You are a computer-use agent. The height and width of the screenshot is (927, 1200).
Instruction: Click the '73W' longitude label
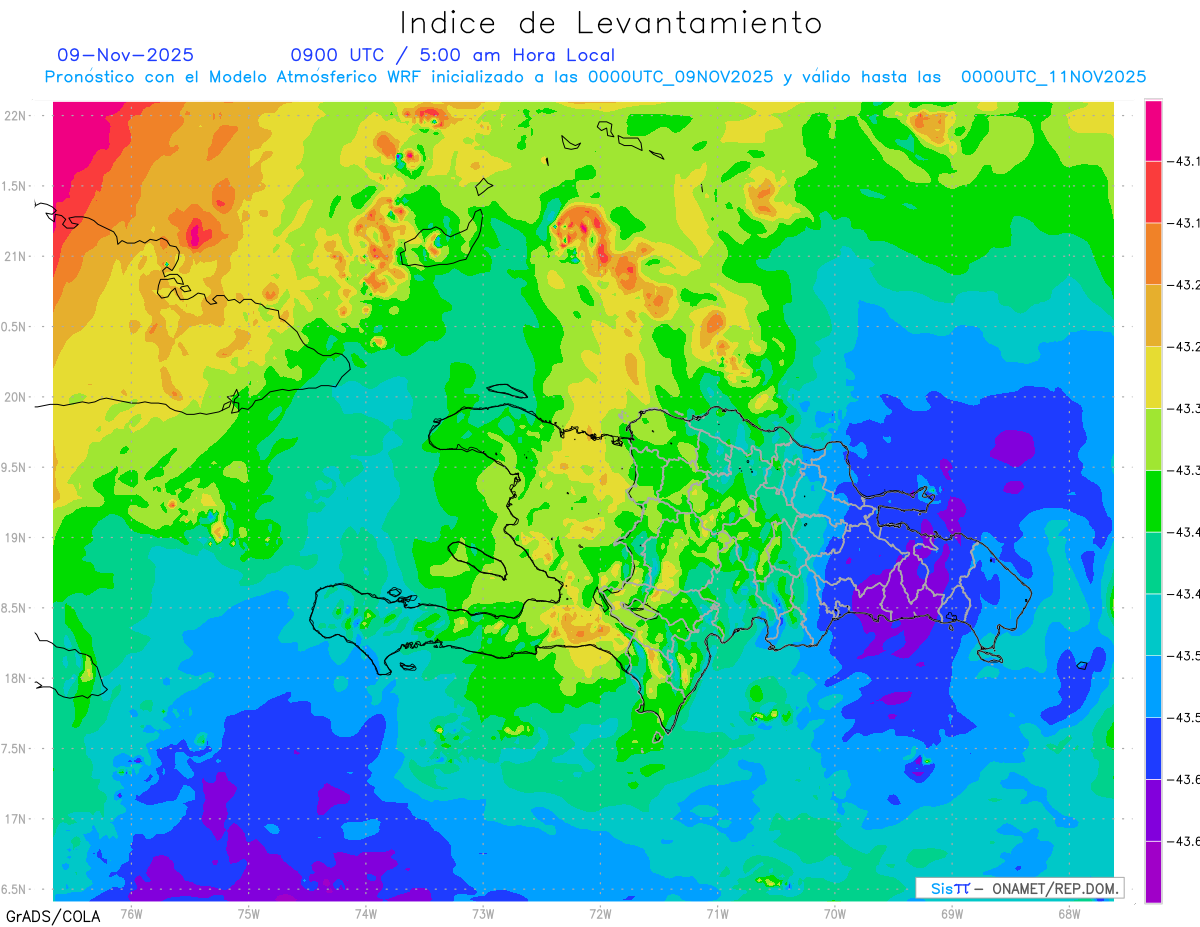tap(483, 913)
